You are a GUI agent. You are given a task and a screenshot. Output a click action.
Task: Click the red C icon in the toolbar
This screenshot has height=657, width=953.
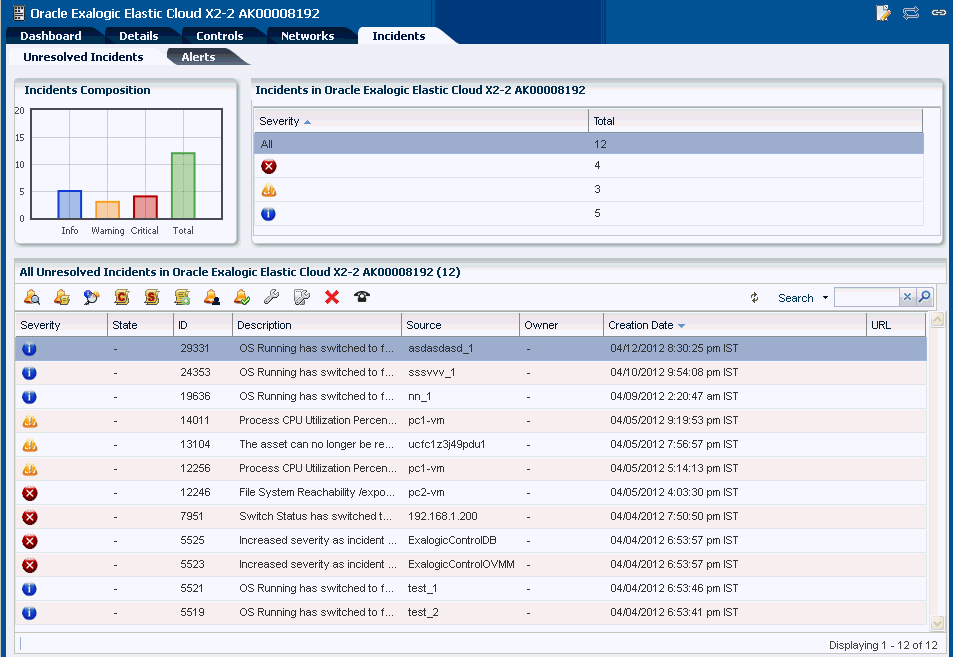122,297
